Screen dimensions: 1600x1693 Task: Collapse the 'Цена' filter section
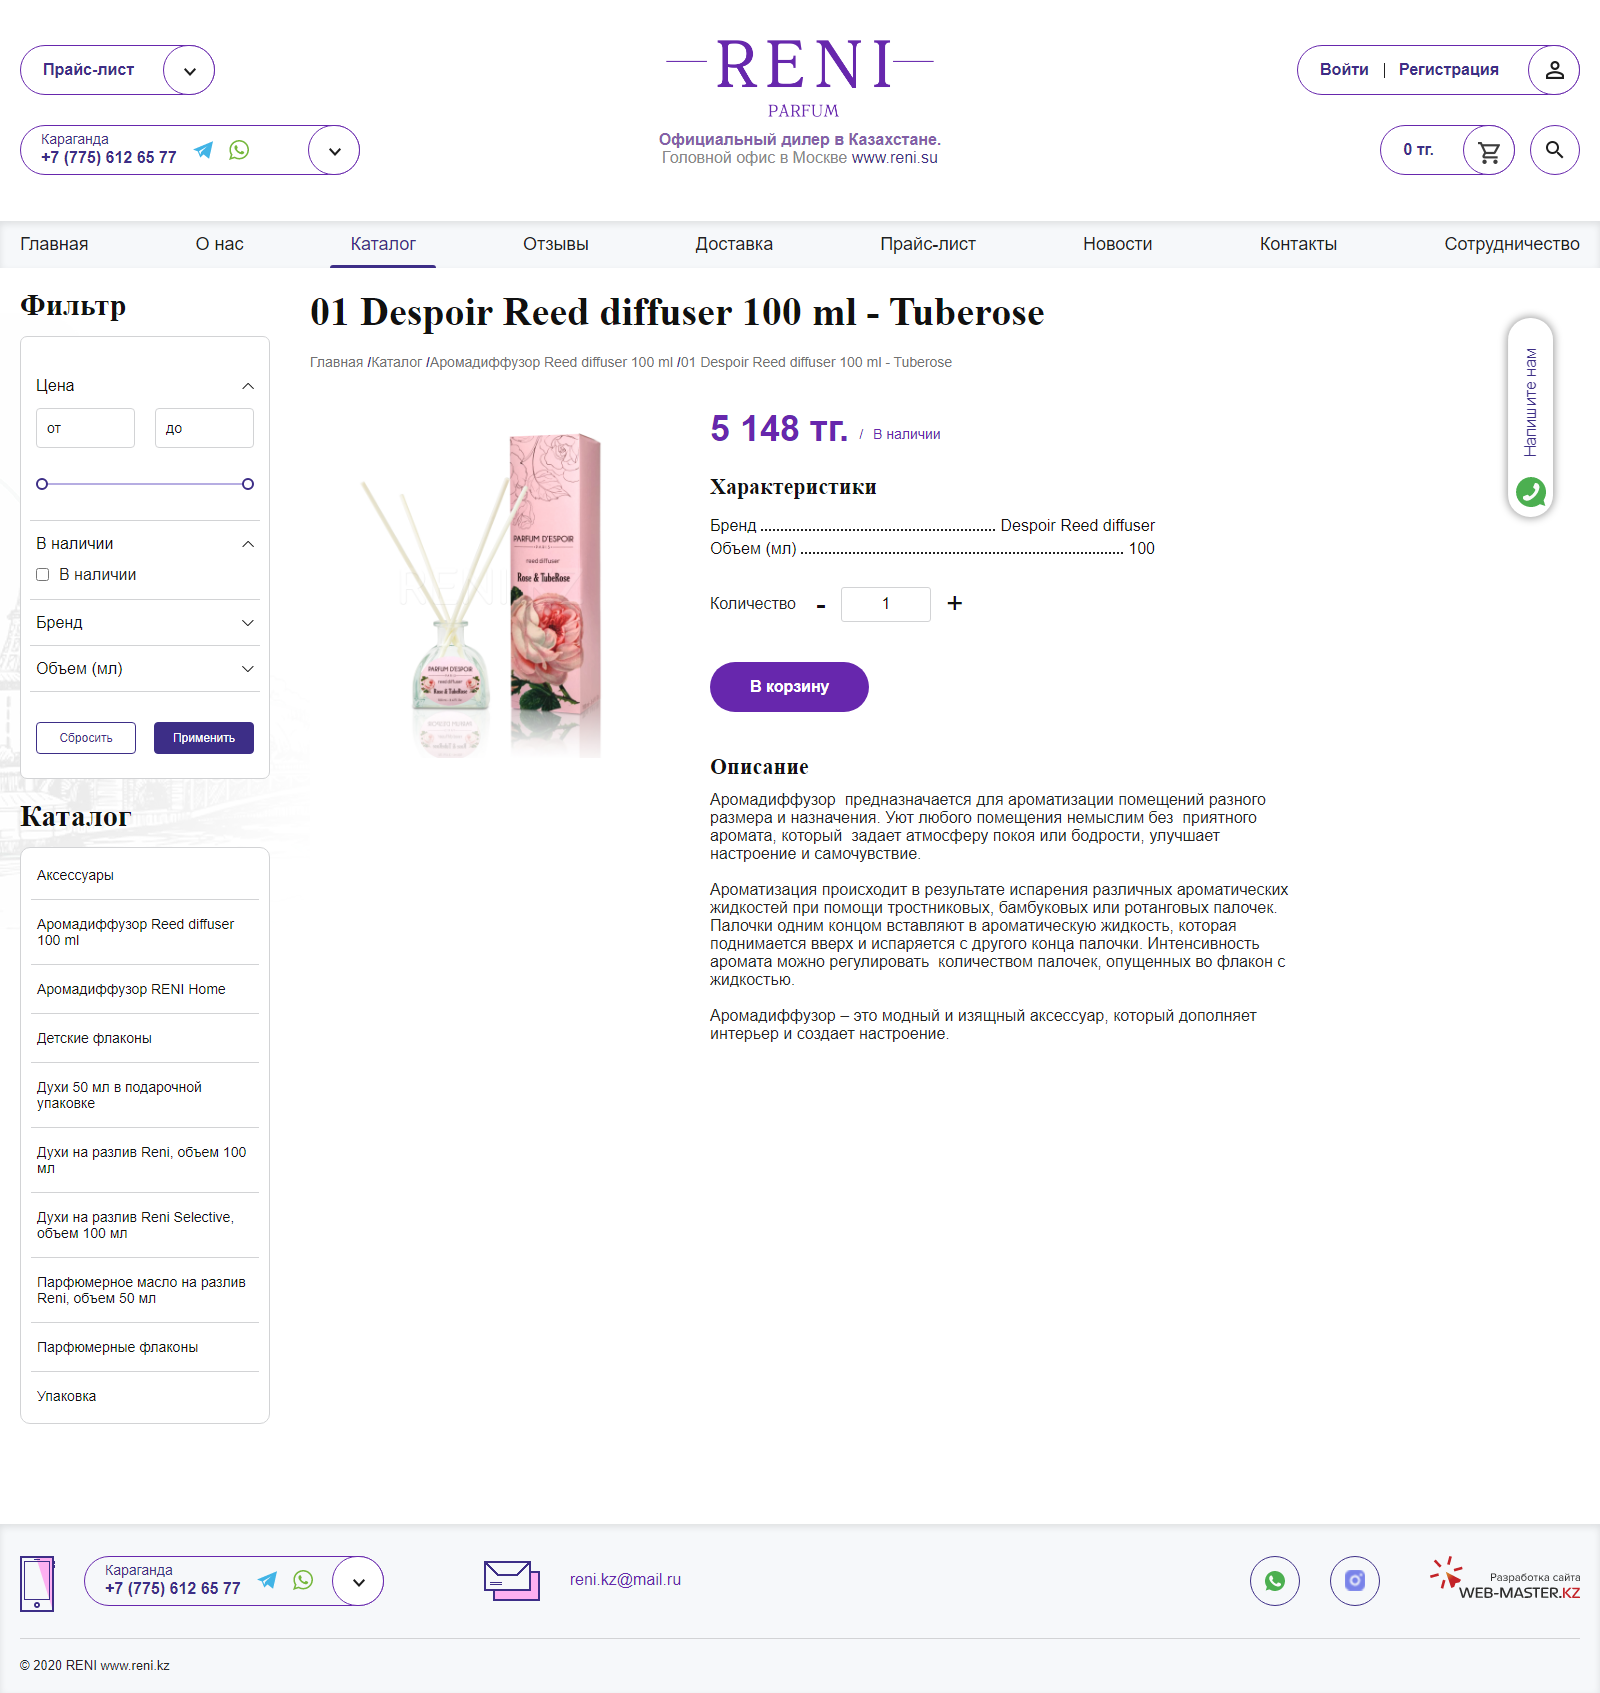(248, 386)
